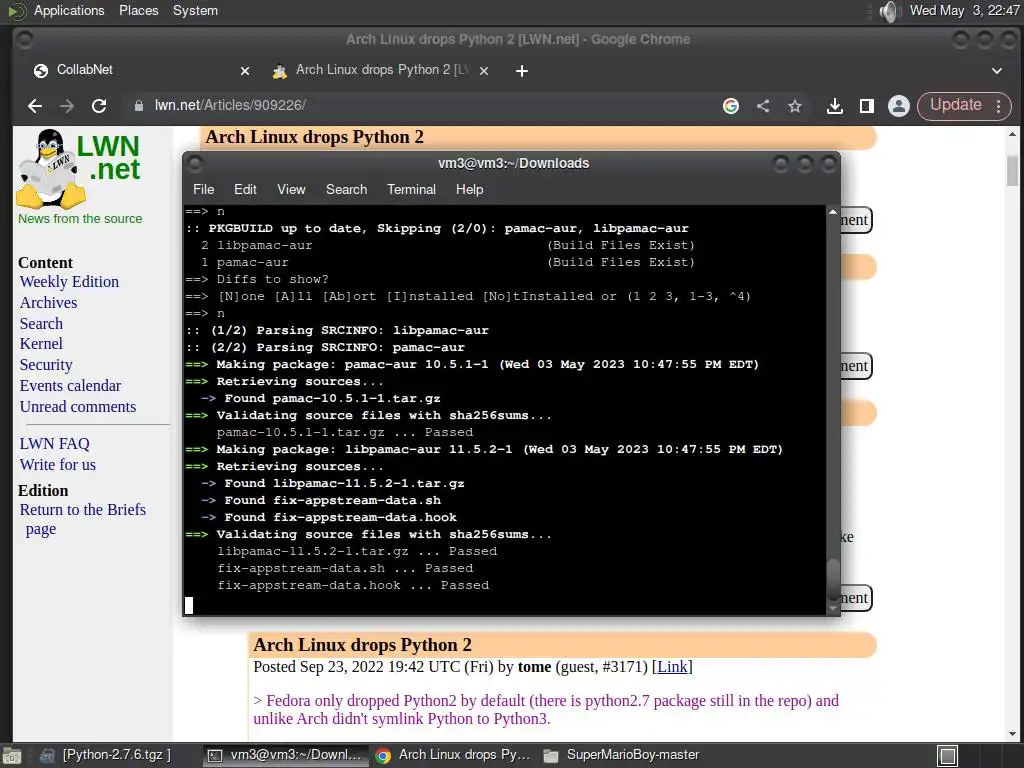Open the Places menu in top panel

pos(138,10)
